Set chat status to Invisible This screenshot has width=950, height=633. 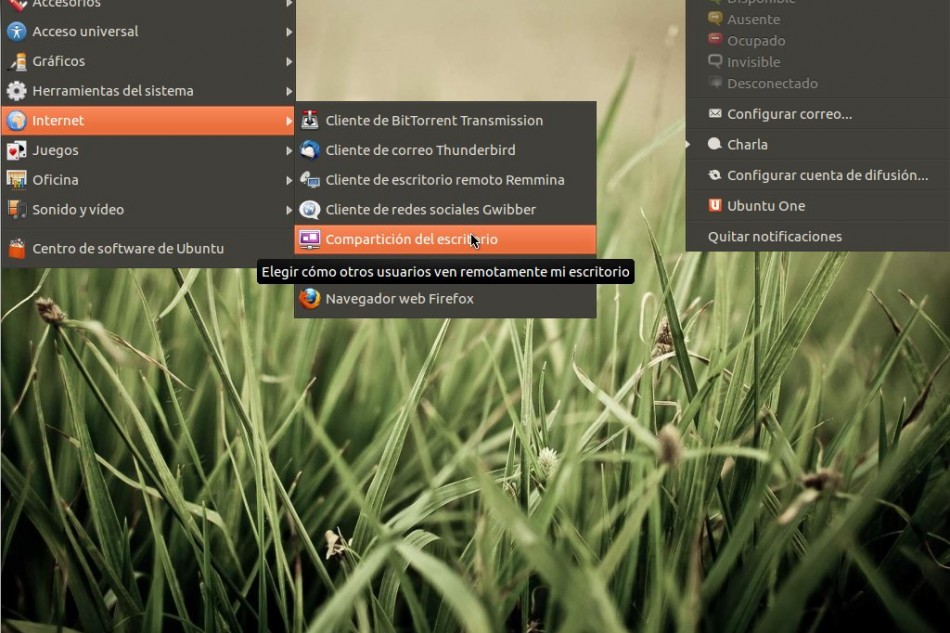tap(817, 62)
